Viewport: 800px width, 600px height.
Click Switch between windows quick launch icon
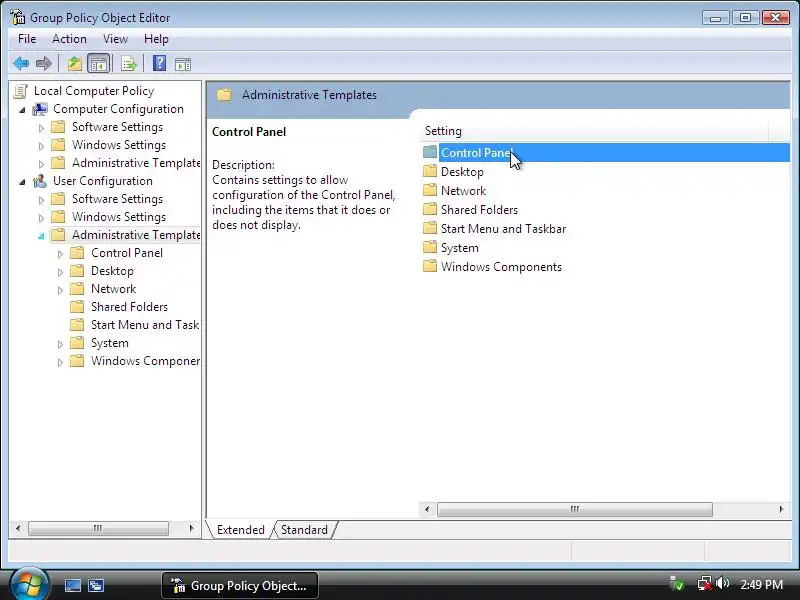(96, 585)
